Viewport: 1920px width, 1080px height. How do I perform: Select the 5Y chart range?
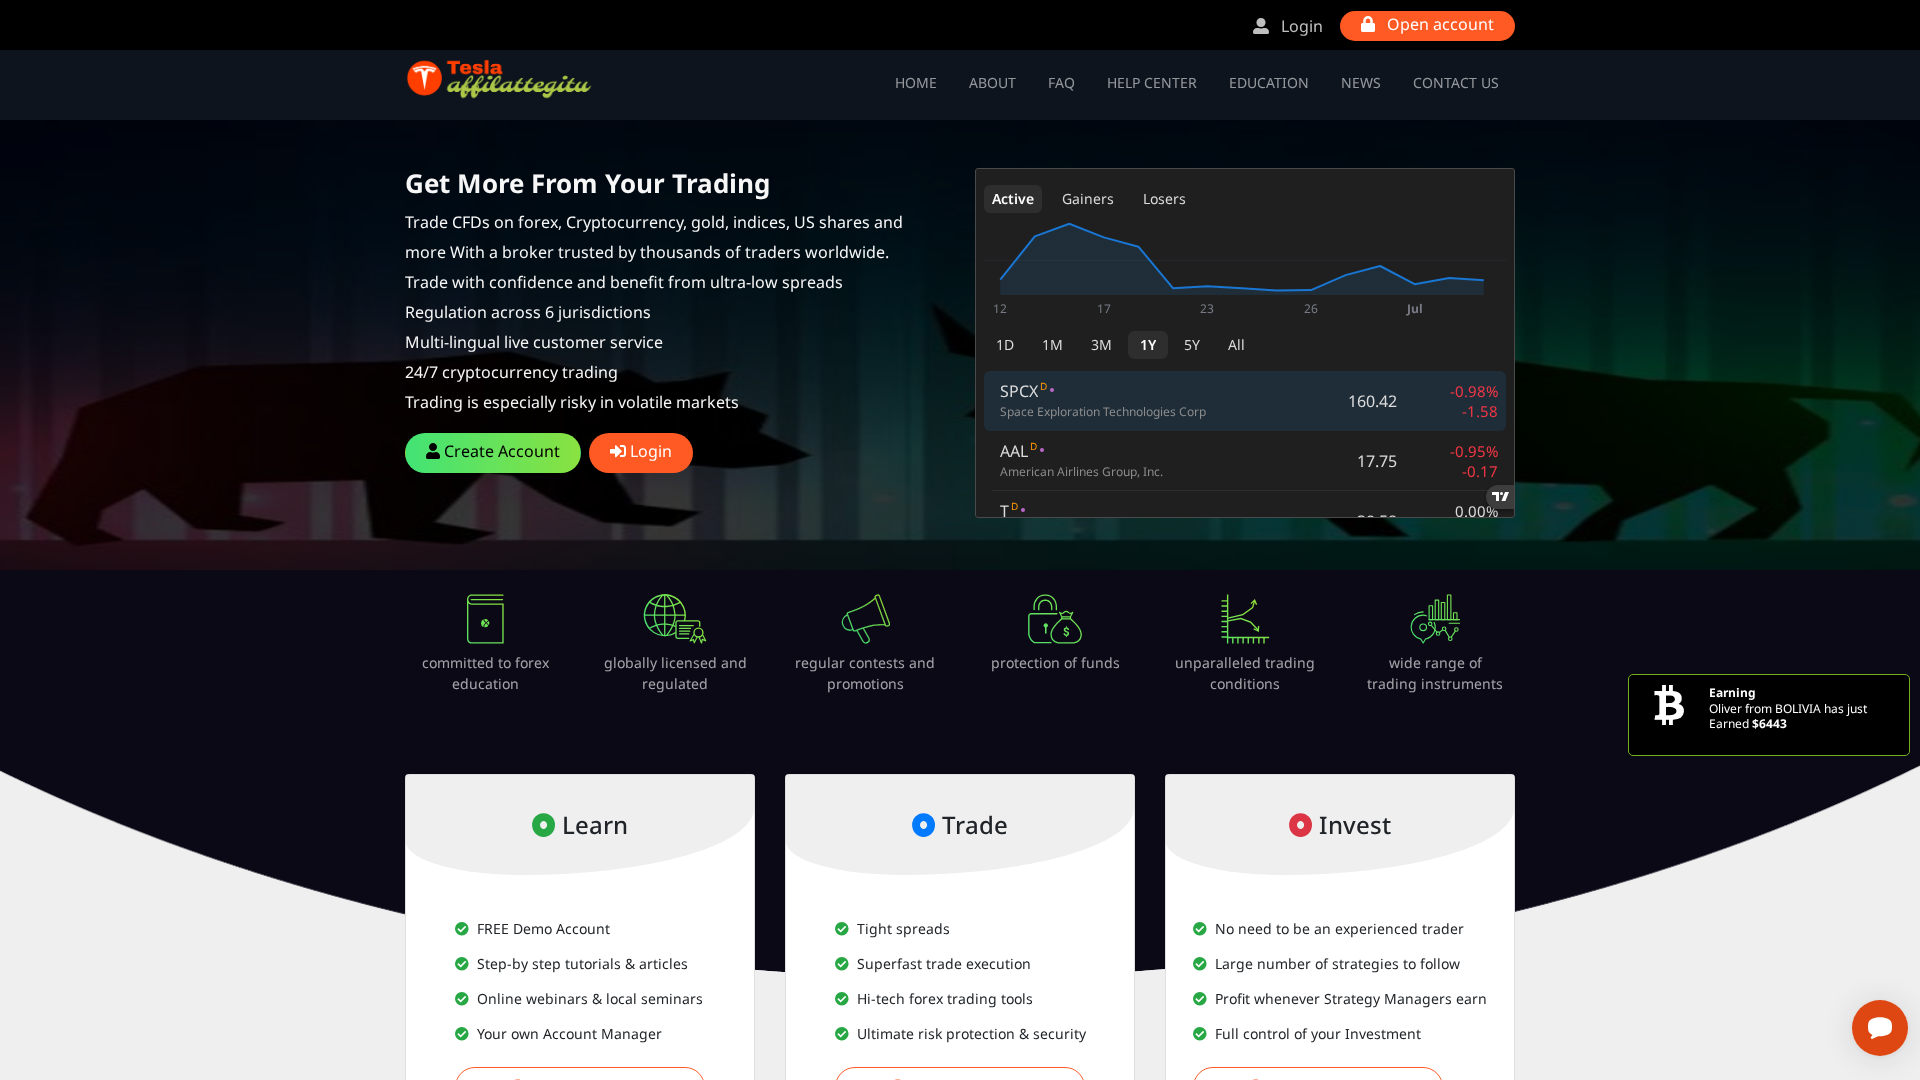[1192, 345]
